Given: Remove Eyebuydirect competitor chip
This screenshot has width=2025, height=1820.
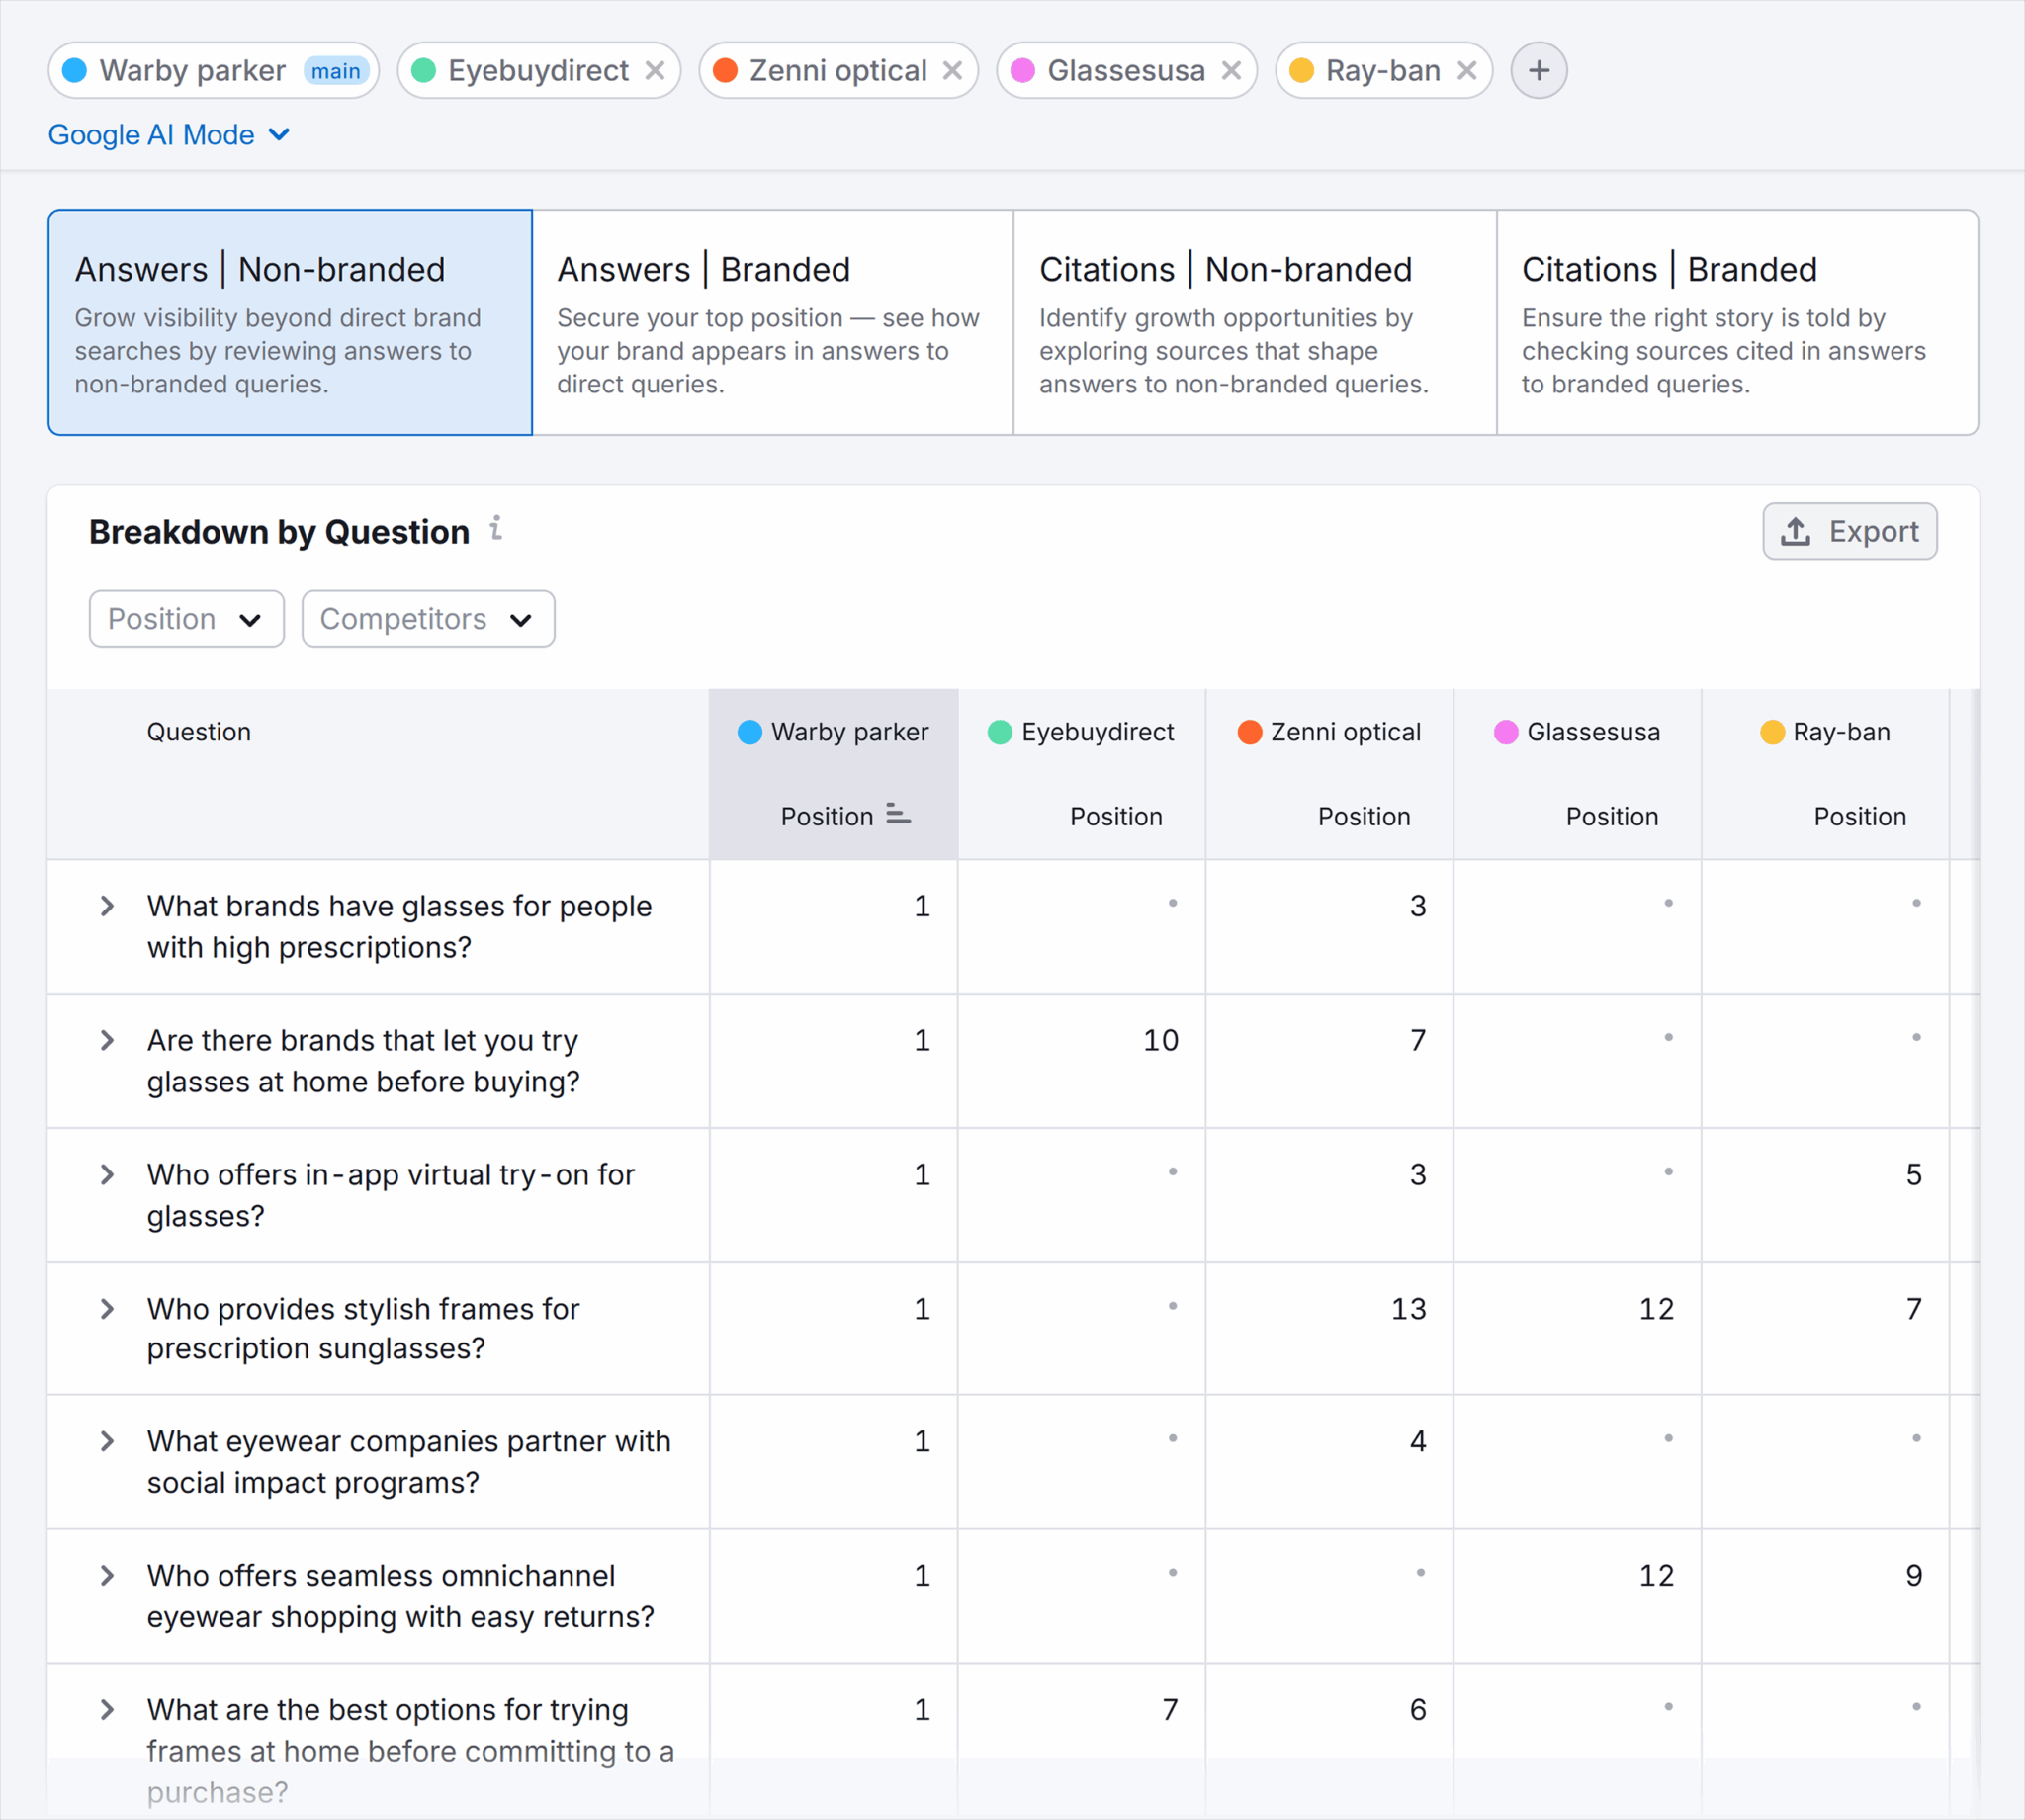Looking at the screenshot, I should pos(655,70).
